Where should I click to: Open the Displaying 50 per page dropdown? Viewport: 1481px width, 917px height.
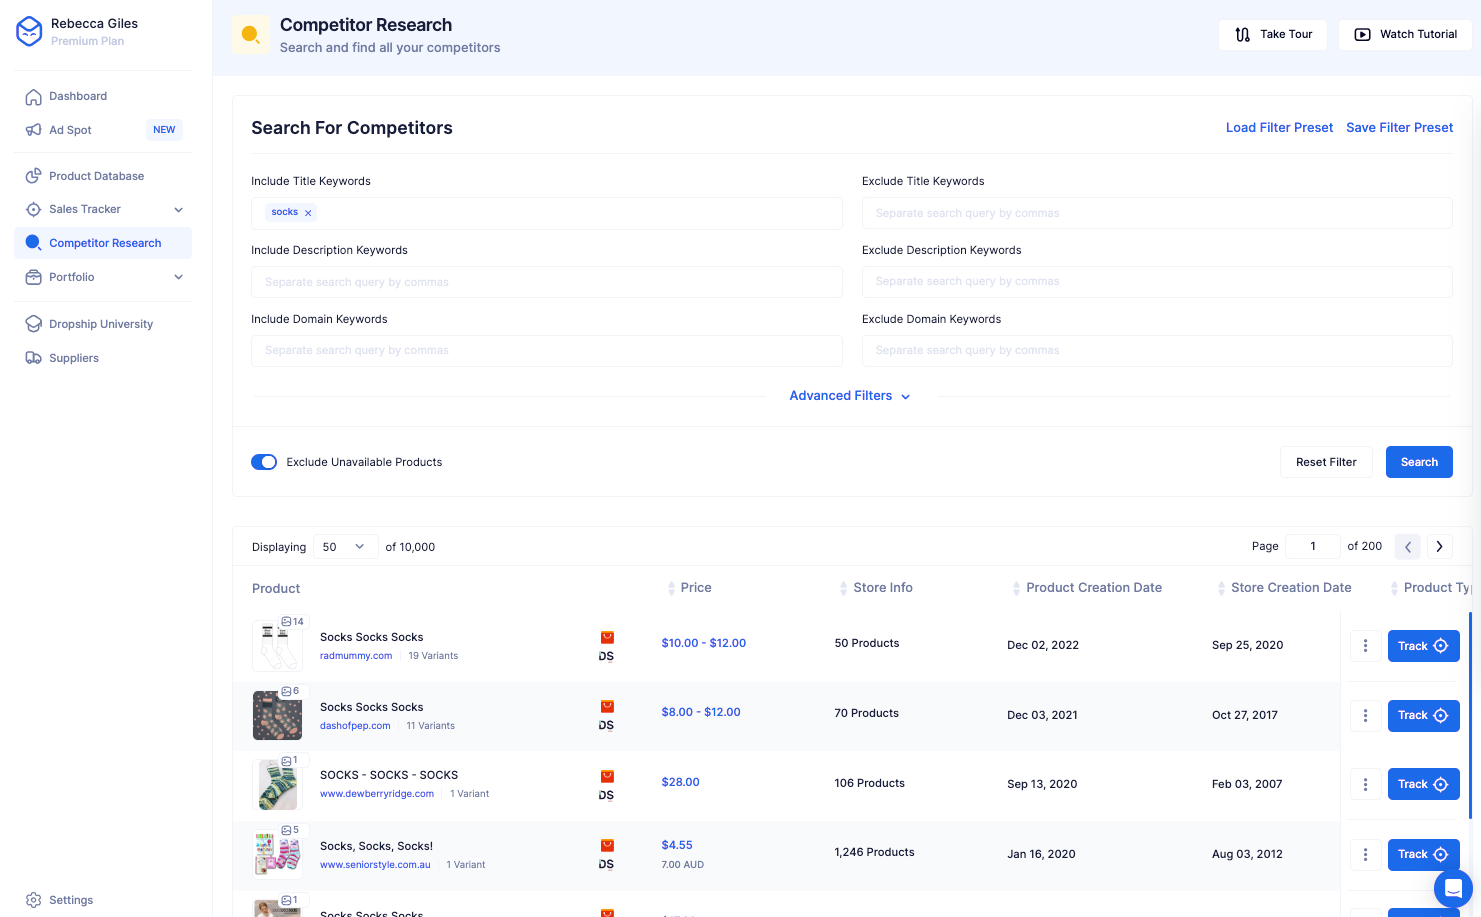pyautogui.click(x=345, y=547)
